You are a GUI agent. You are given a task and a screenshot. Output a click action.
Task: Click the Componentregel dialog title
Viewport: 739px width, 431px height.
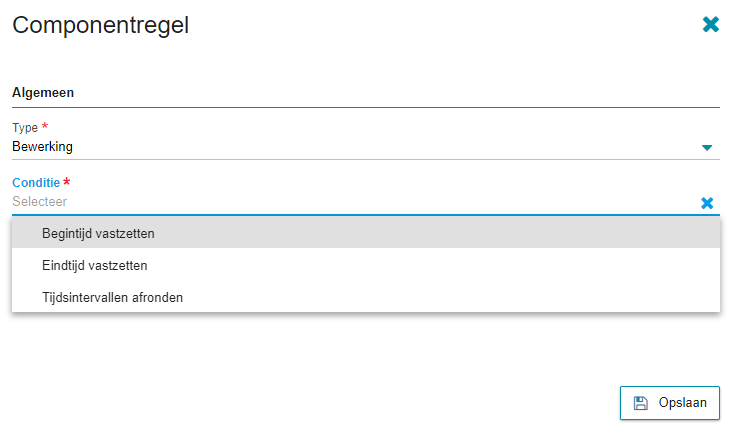(100, 25)
